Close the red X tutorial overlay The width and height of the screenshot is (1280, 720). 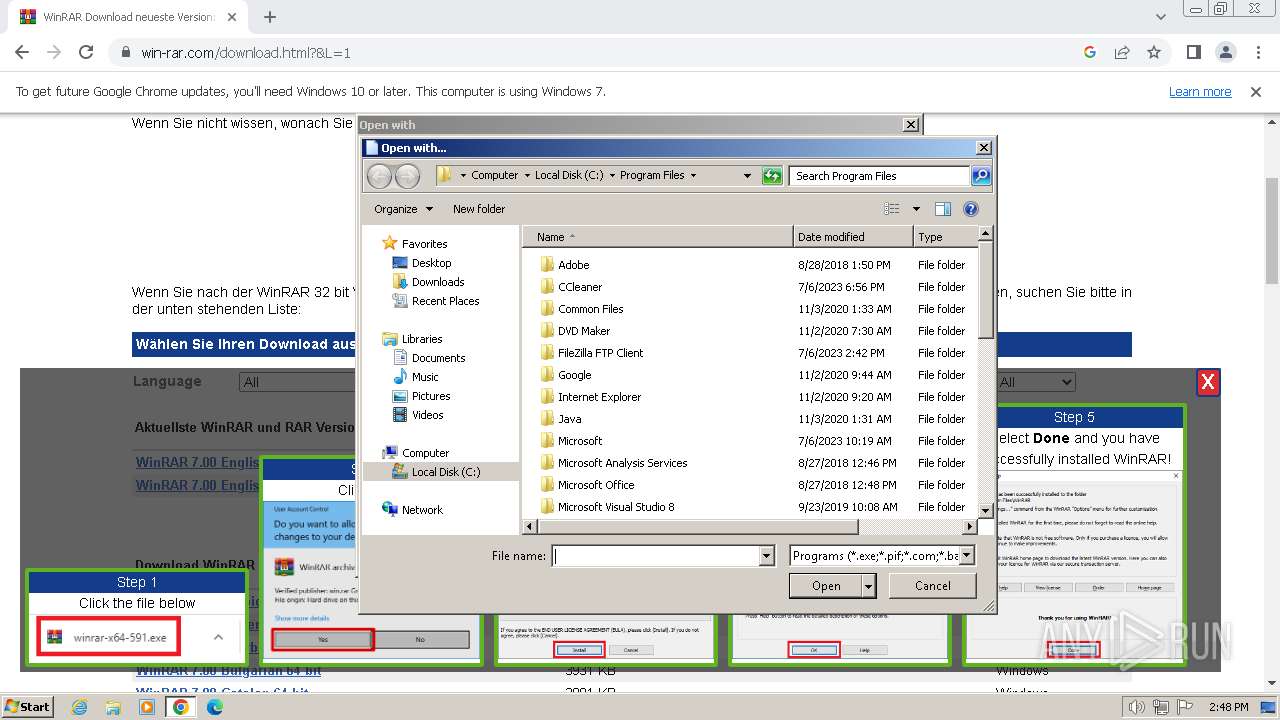point(1208,382)
